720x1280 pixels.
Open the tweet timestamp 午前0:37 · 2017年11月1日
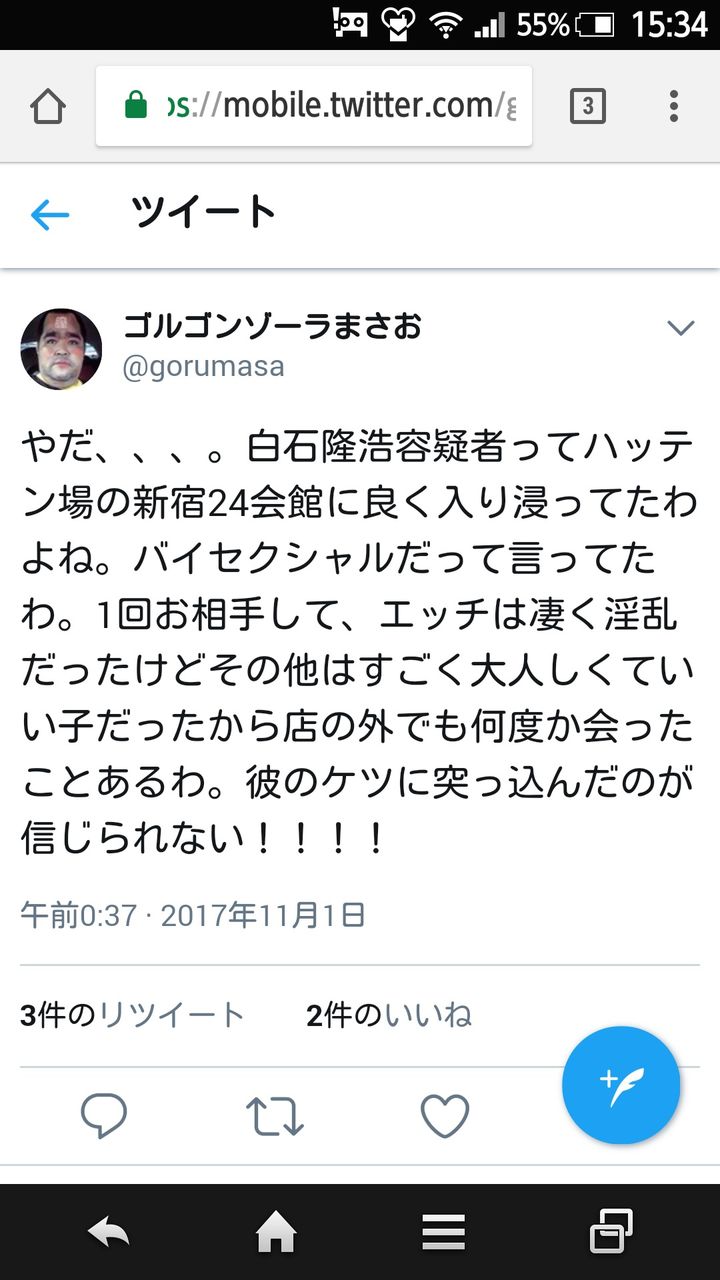tap(193, 914)
